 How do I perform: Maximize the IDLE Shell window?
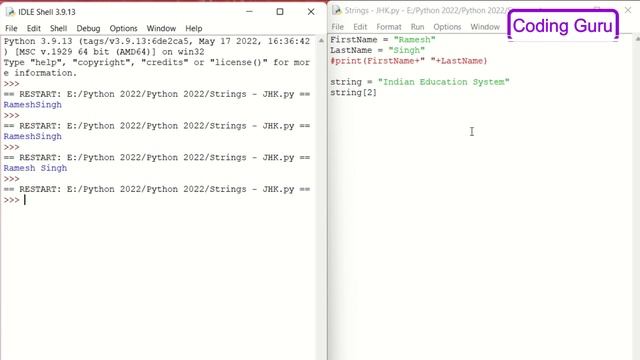point(280,12)
